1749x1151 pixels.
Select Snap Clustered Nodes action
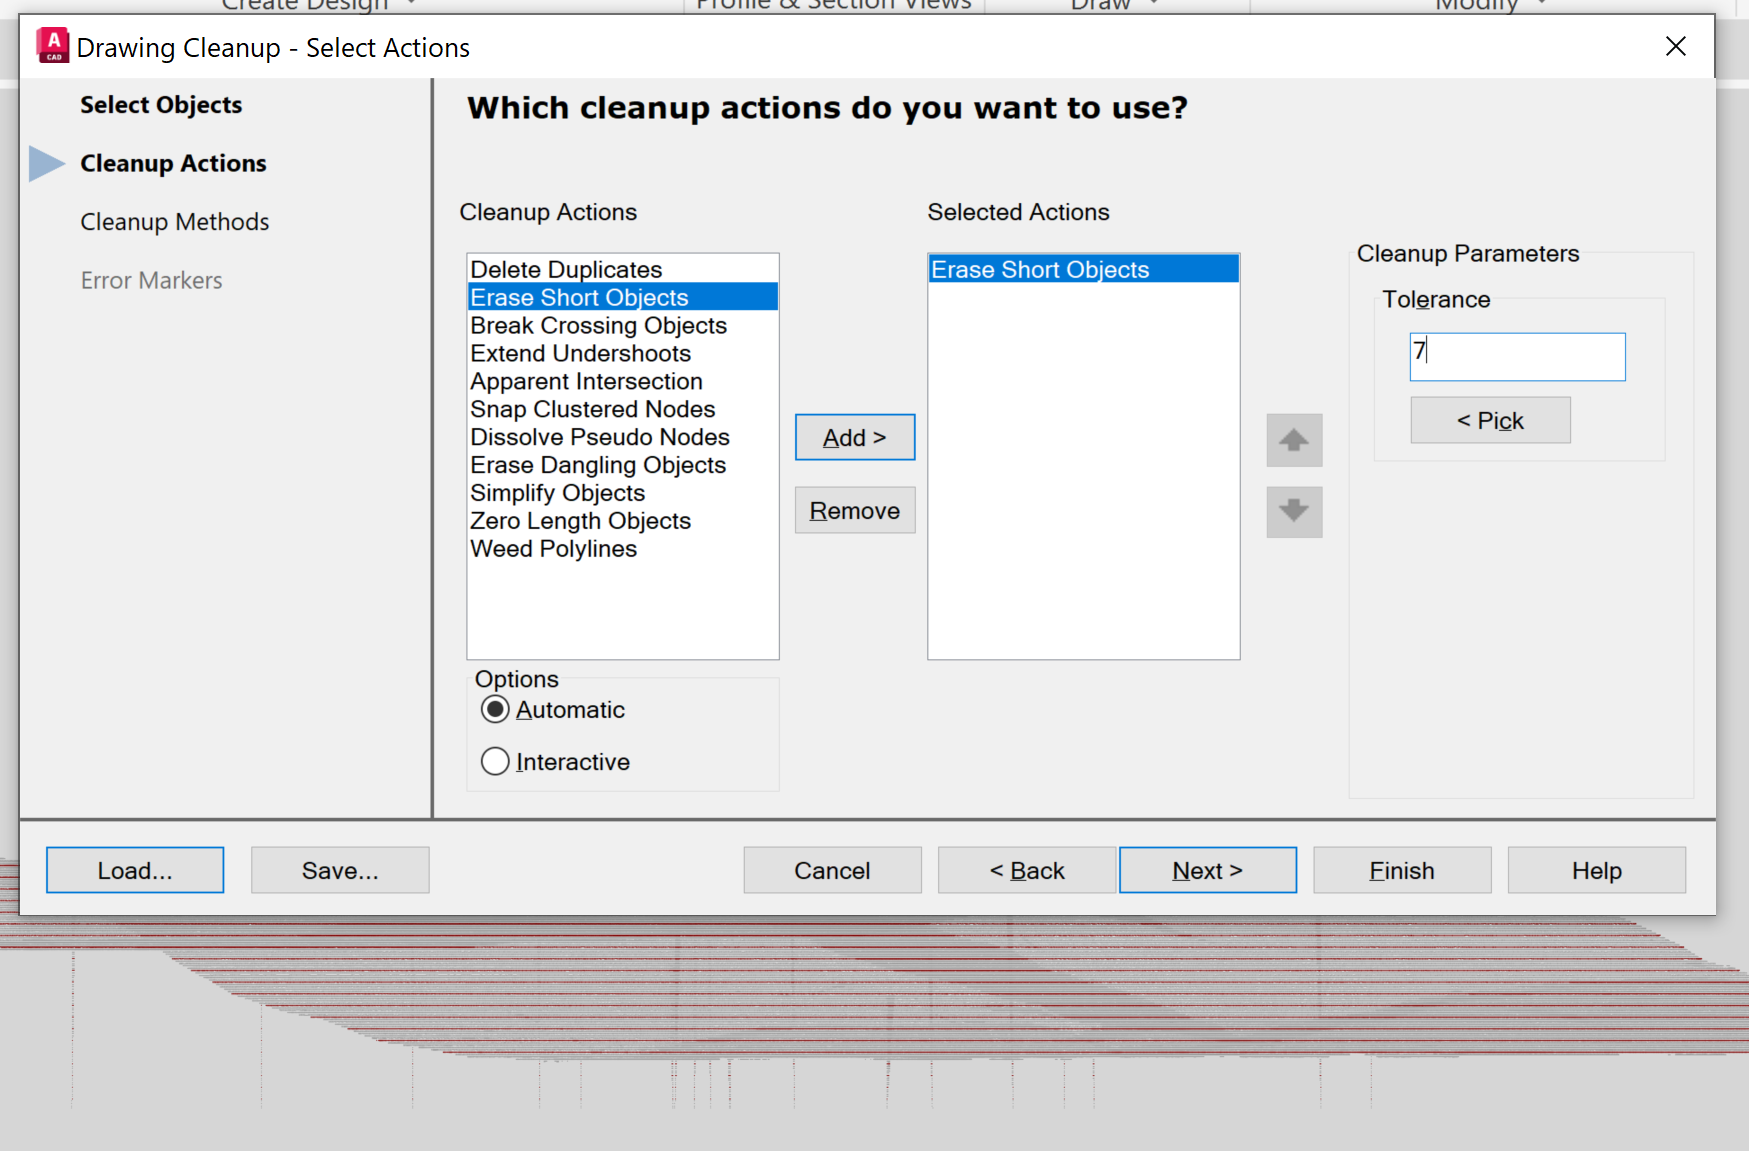[622, 410]
